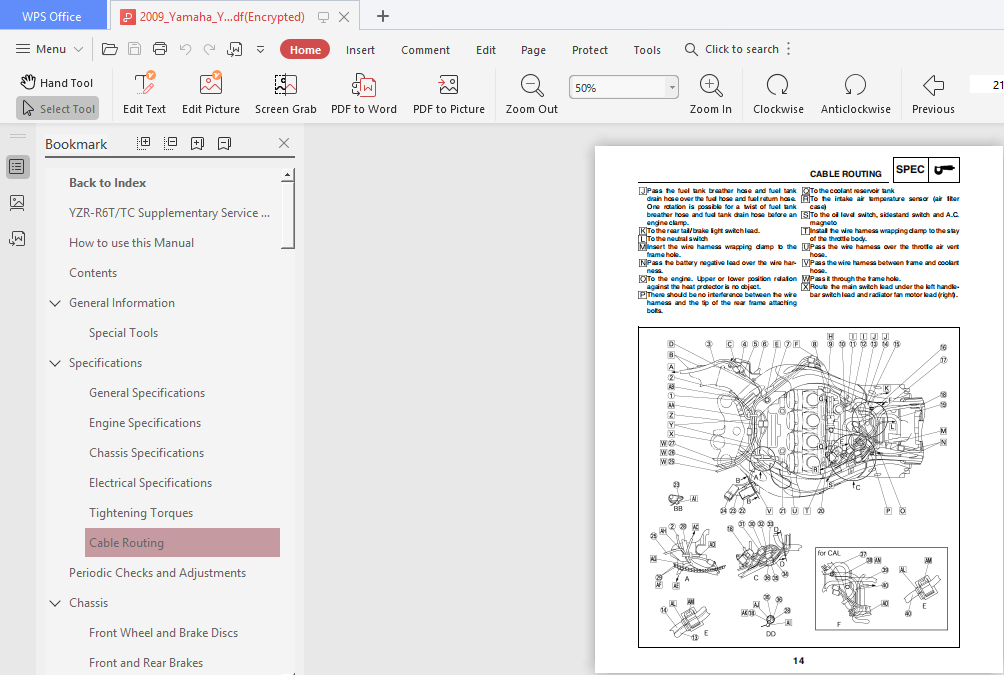Show the page thumbnails sidebar icon
The height and width of the screenshot is (675, 1004).
(x=17, y=203)
